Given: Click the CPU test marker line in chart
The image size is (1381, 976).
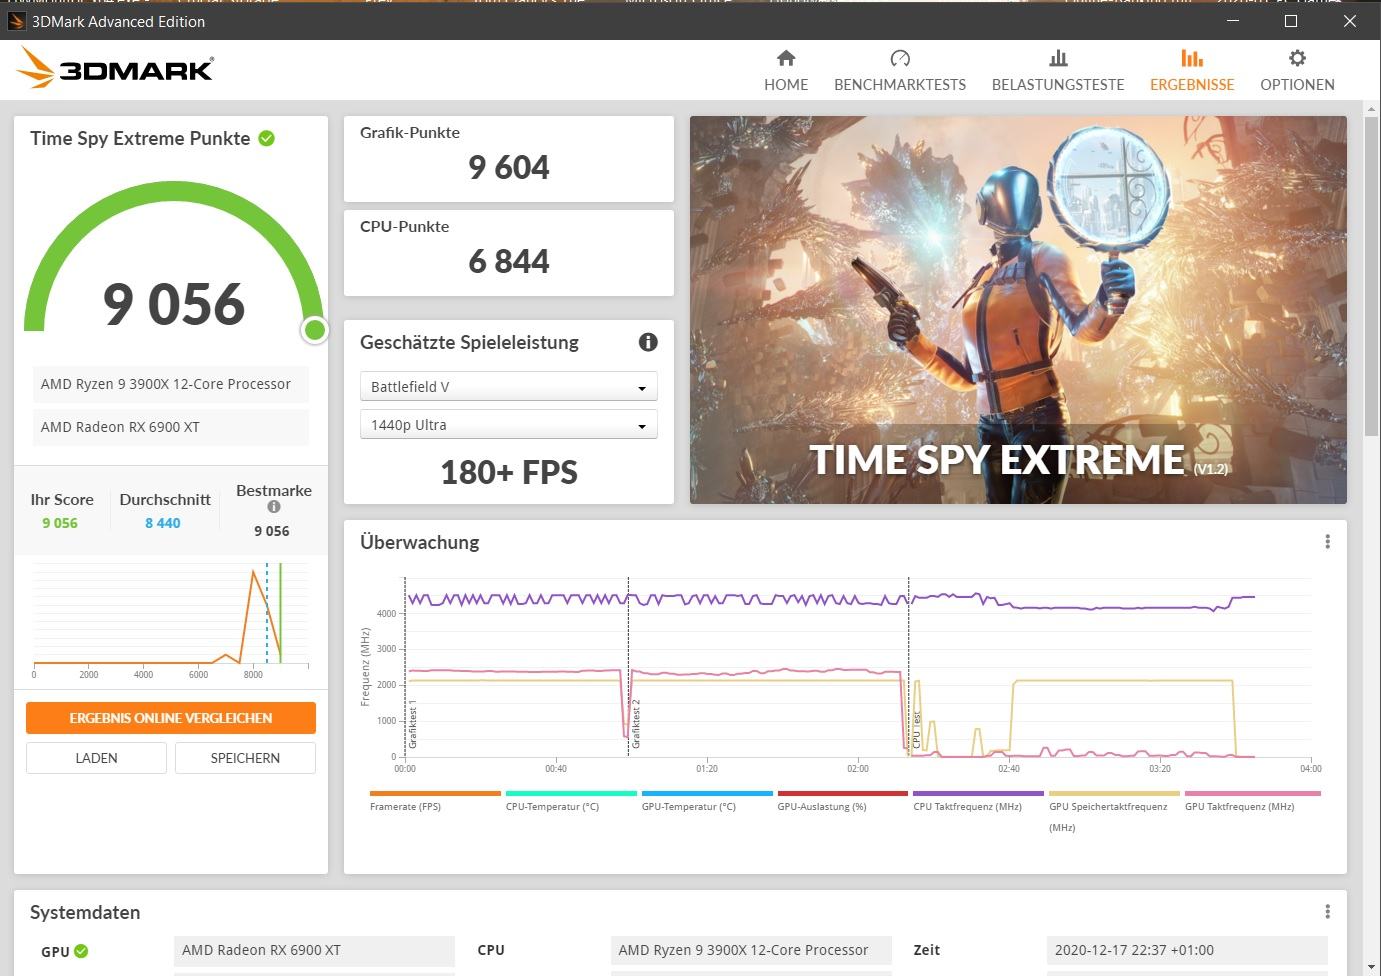Looking at the screenshot, I should point(909,666).
